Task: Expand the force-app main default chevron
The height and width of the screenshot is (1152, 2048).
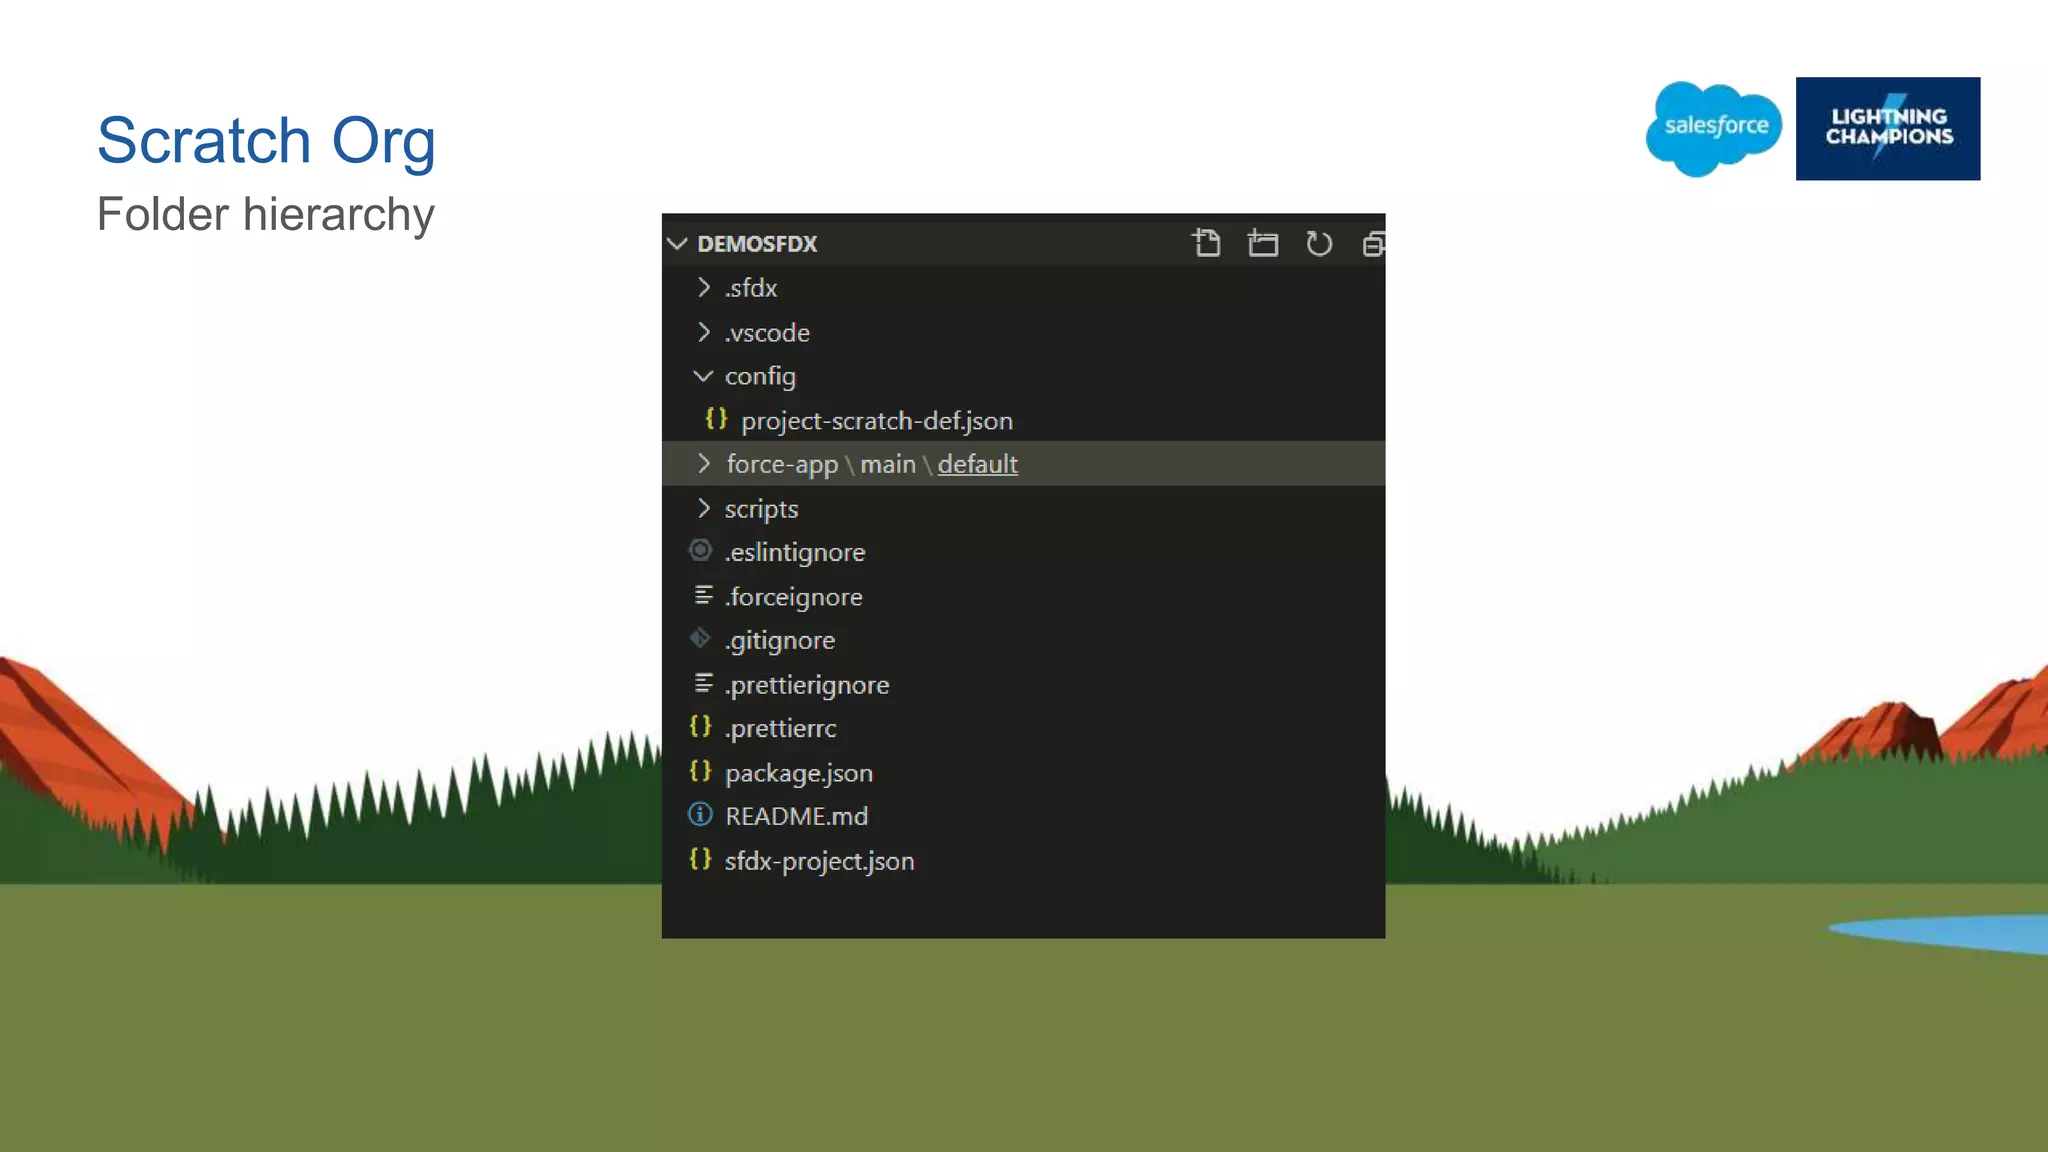Action: tap(704, 464)
